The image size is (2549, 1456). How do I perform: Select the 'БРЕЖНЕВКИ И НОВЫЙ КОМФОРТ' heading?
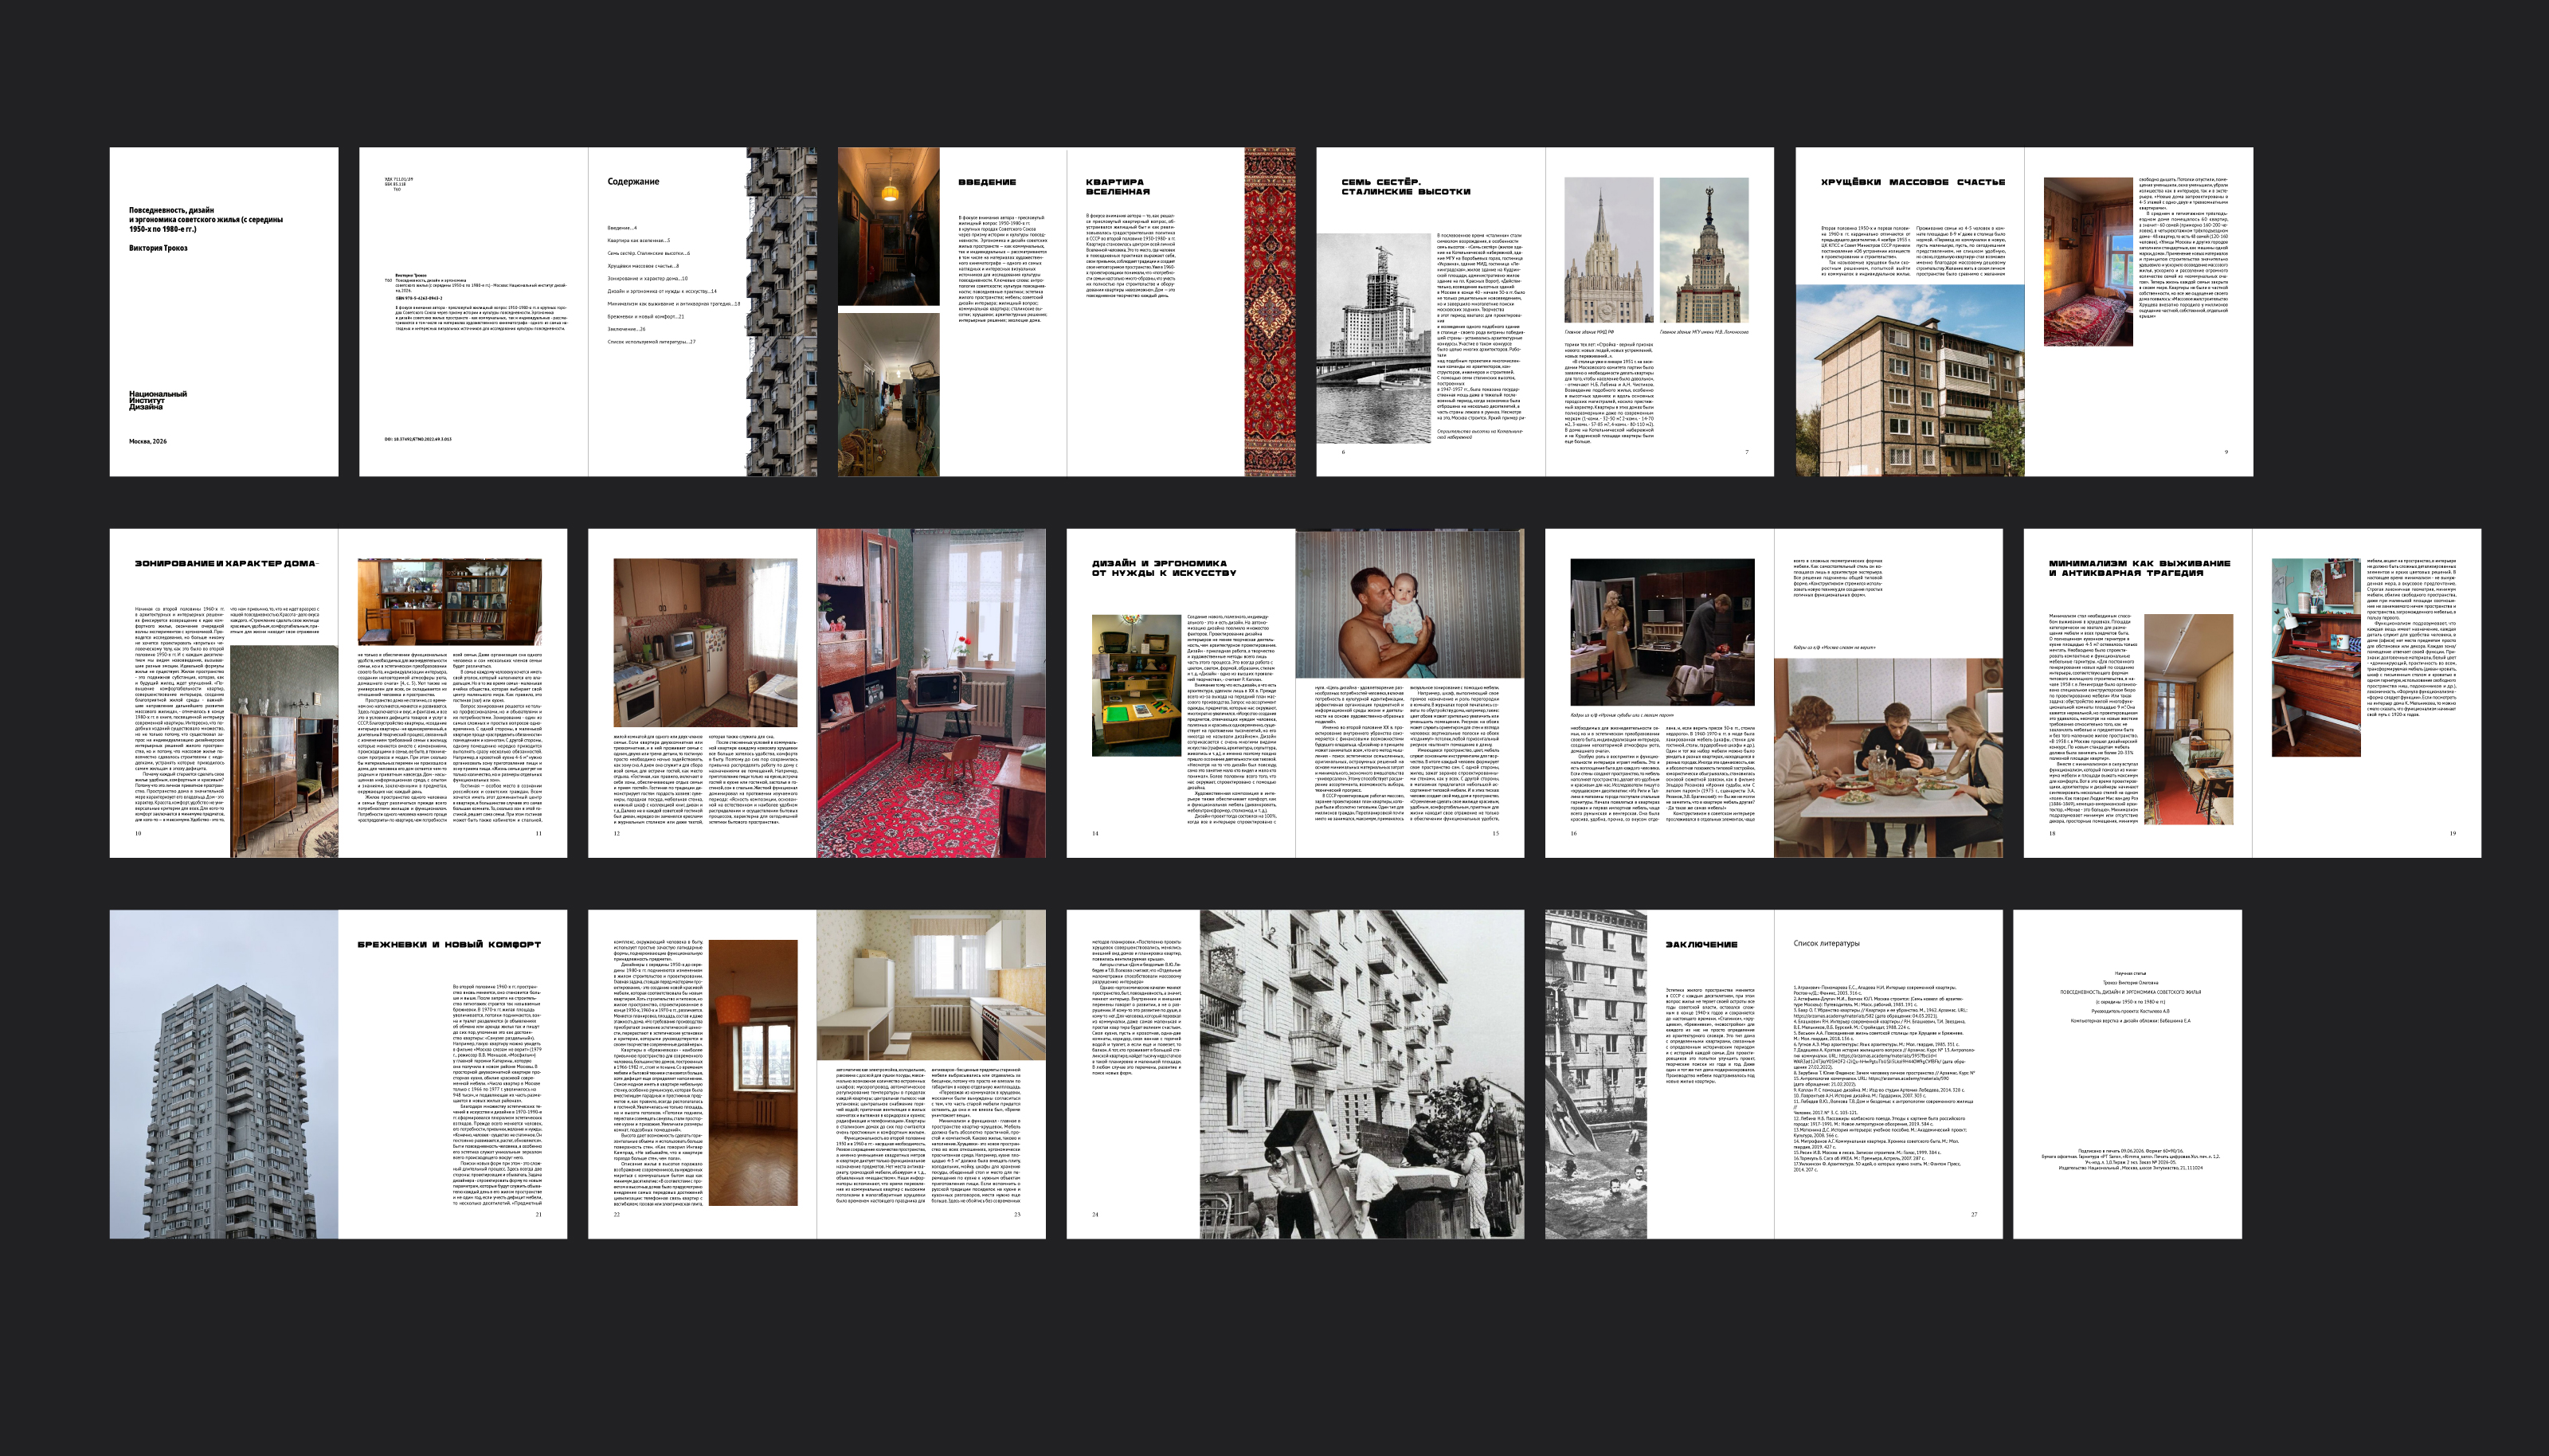coord(449,945)
